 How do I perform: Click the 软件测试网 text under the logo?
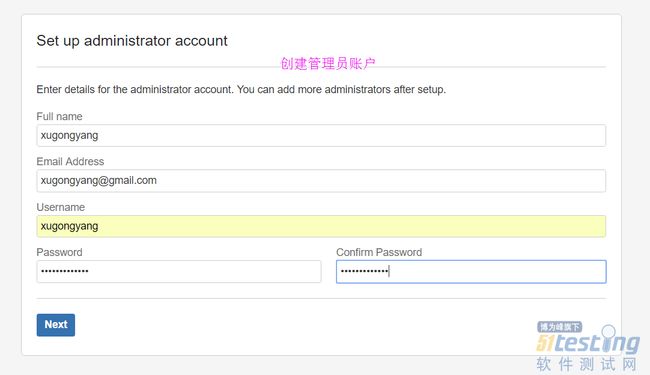(x=586, y=364)
